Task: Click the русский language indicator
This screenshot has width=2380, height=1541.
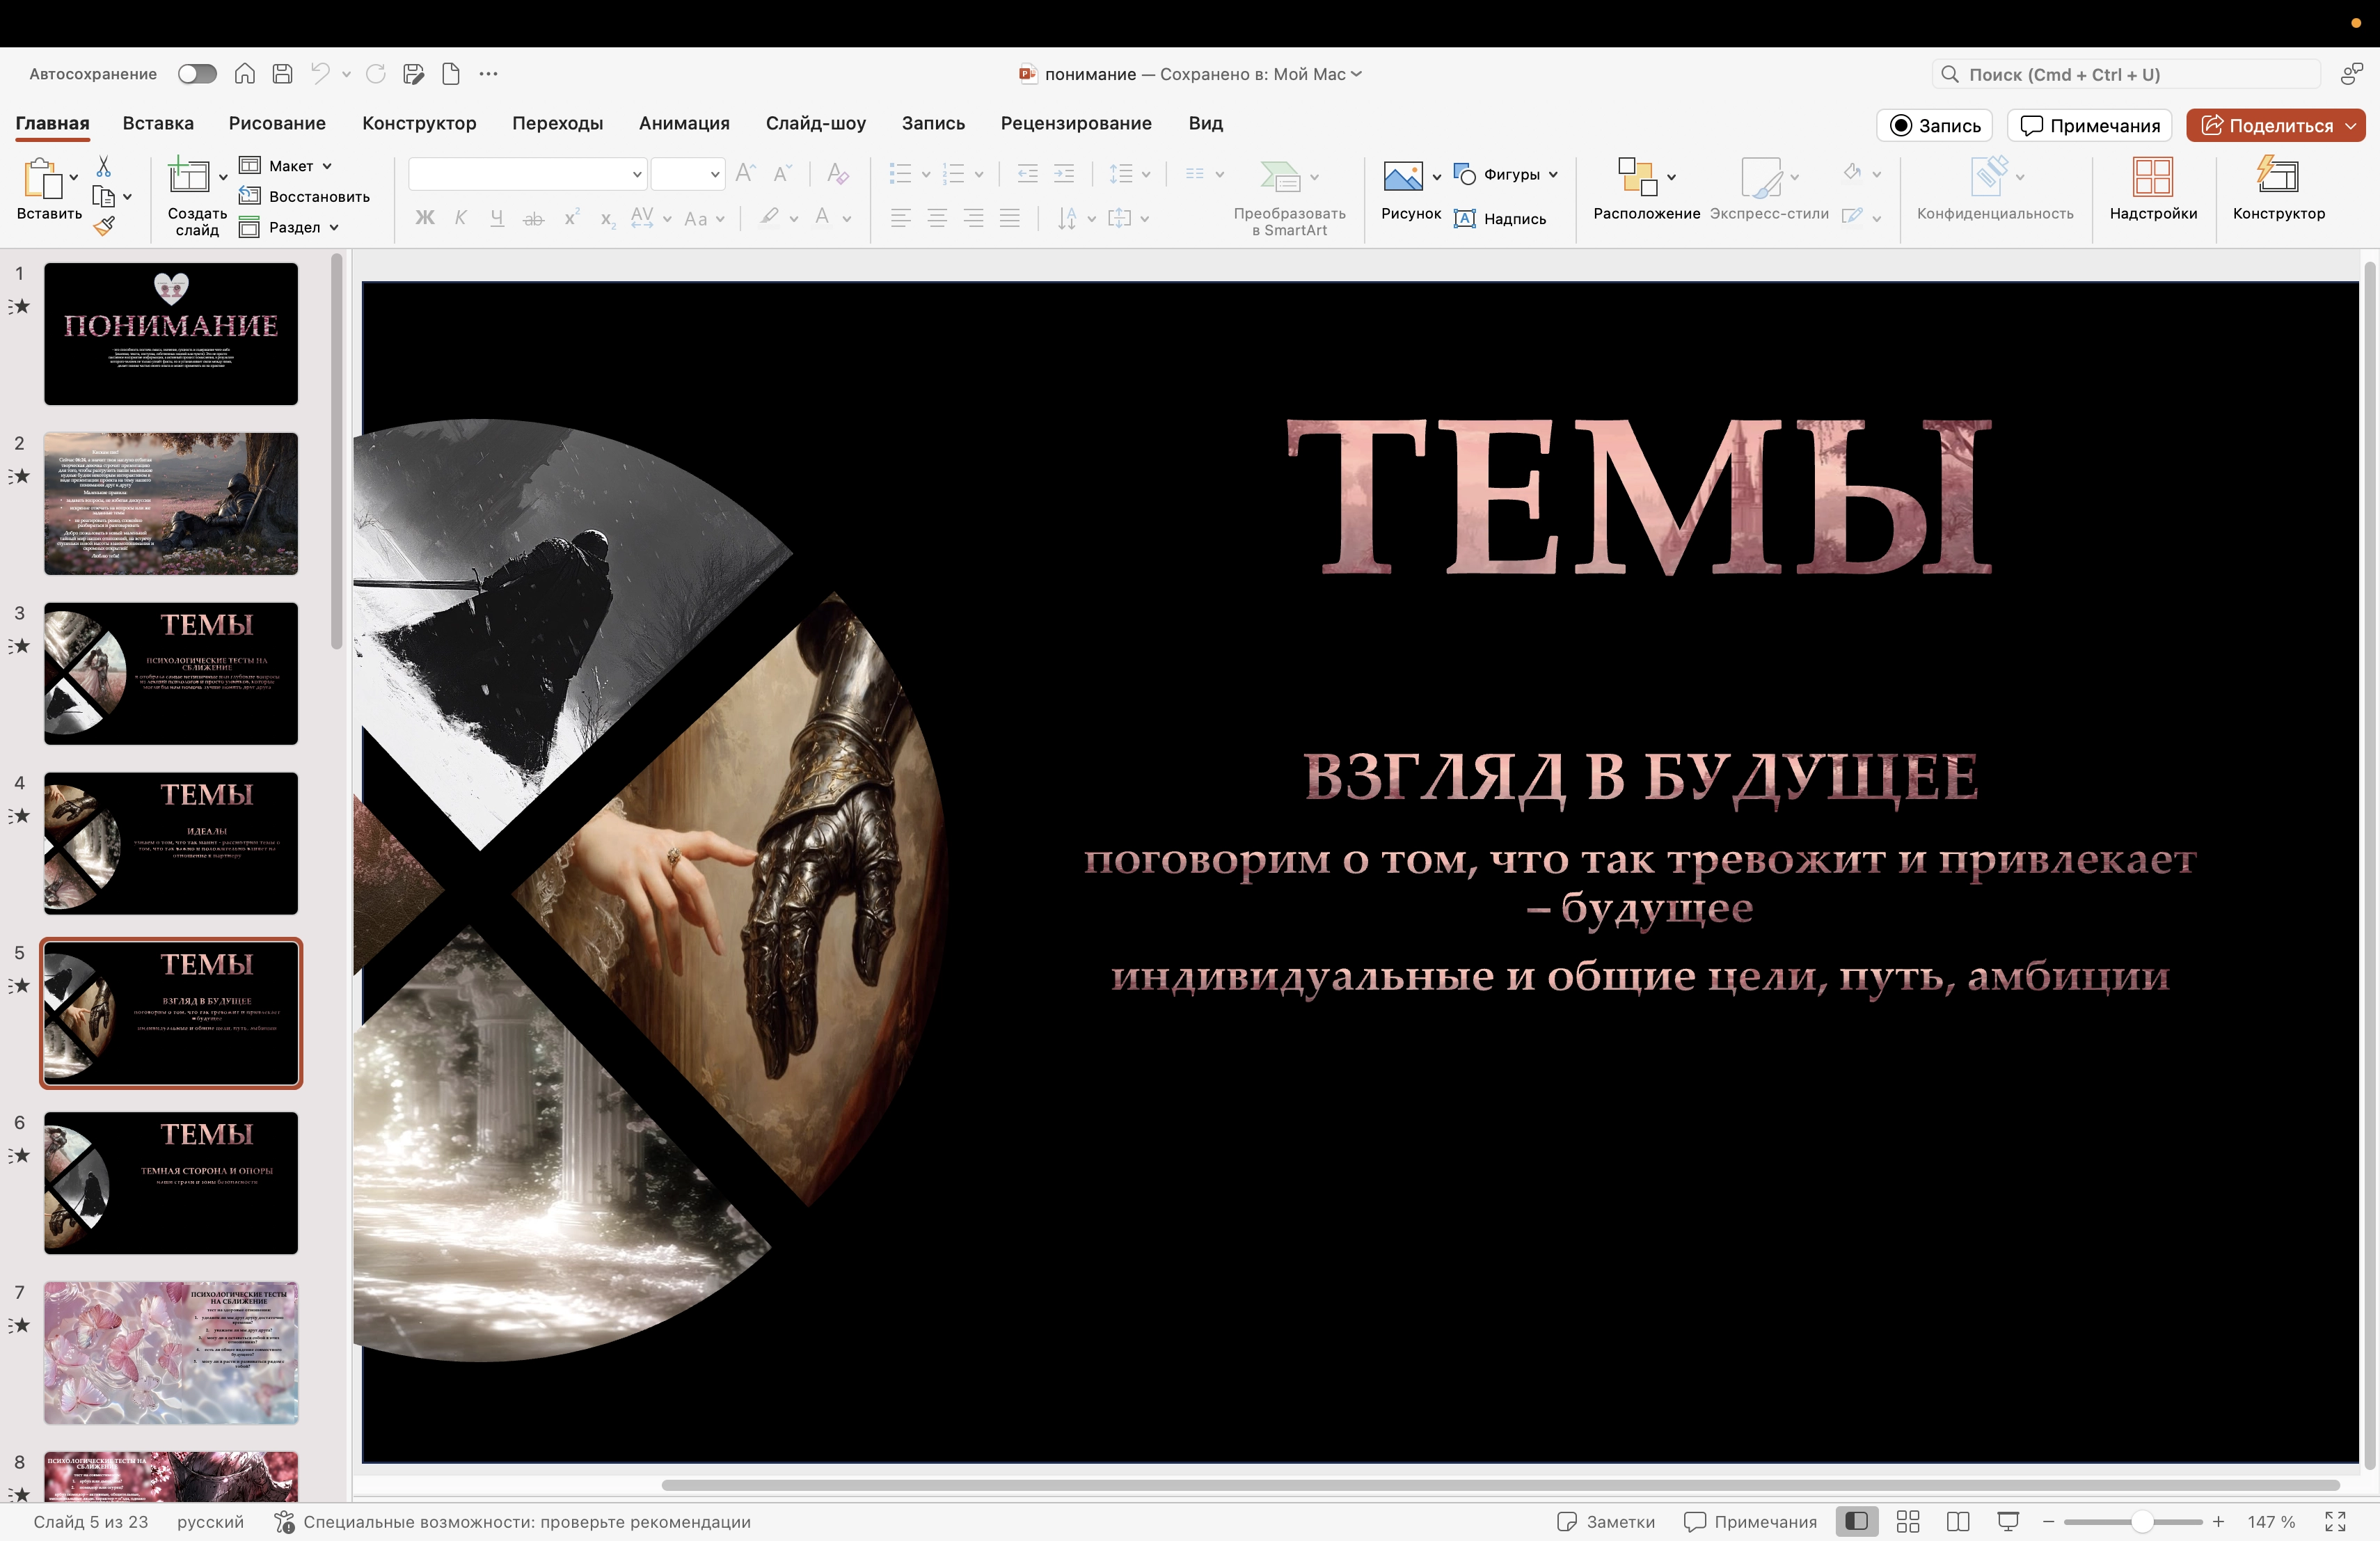Action: point(210,1521)
